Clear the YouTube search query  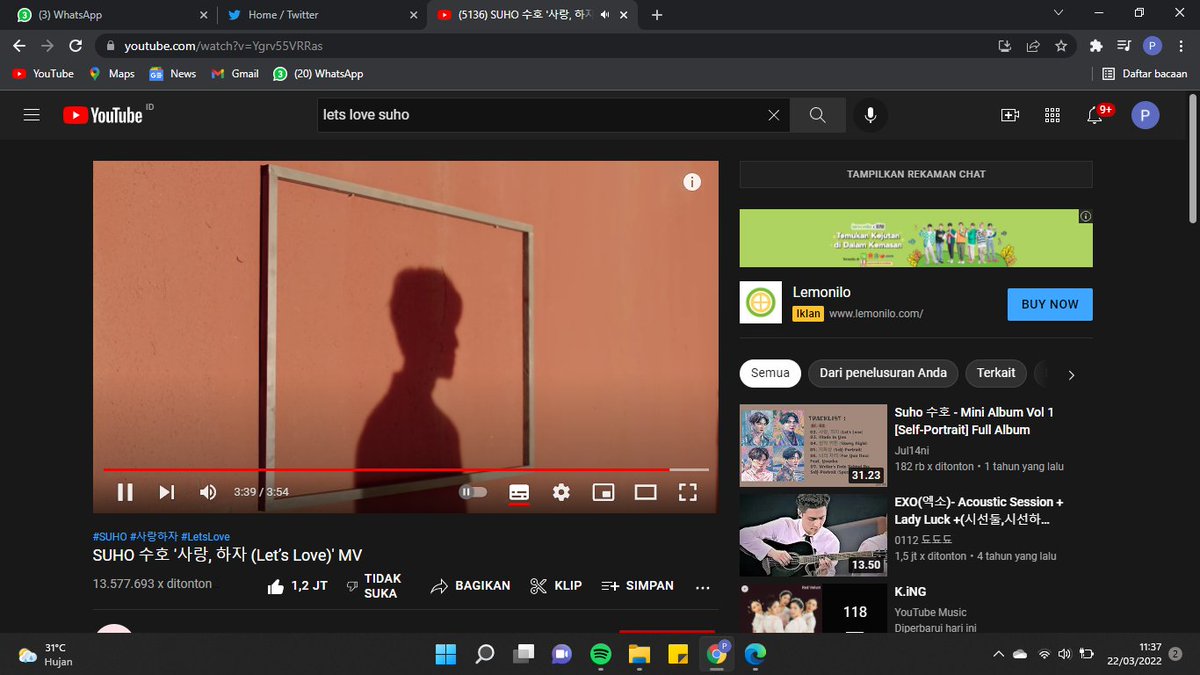[773, 115]
